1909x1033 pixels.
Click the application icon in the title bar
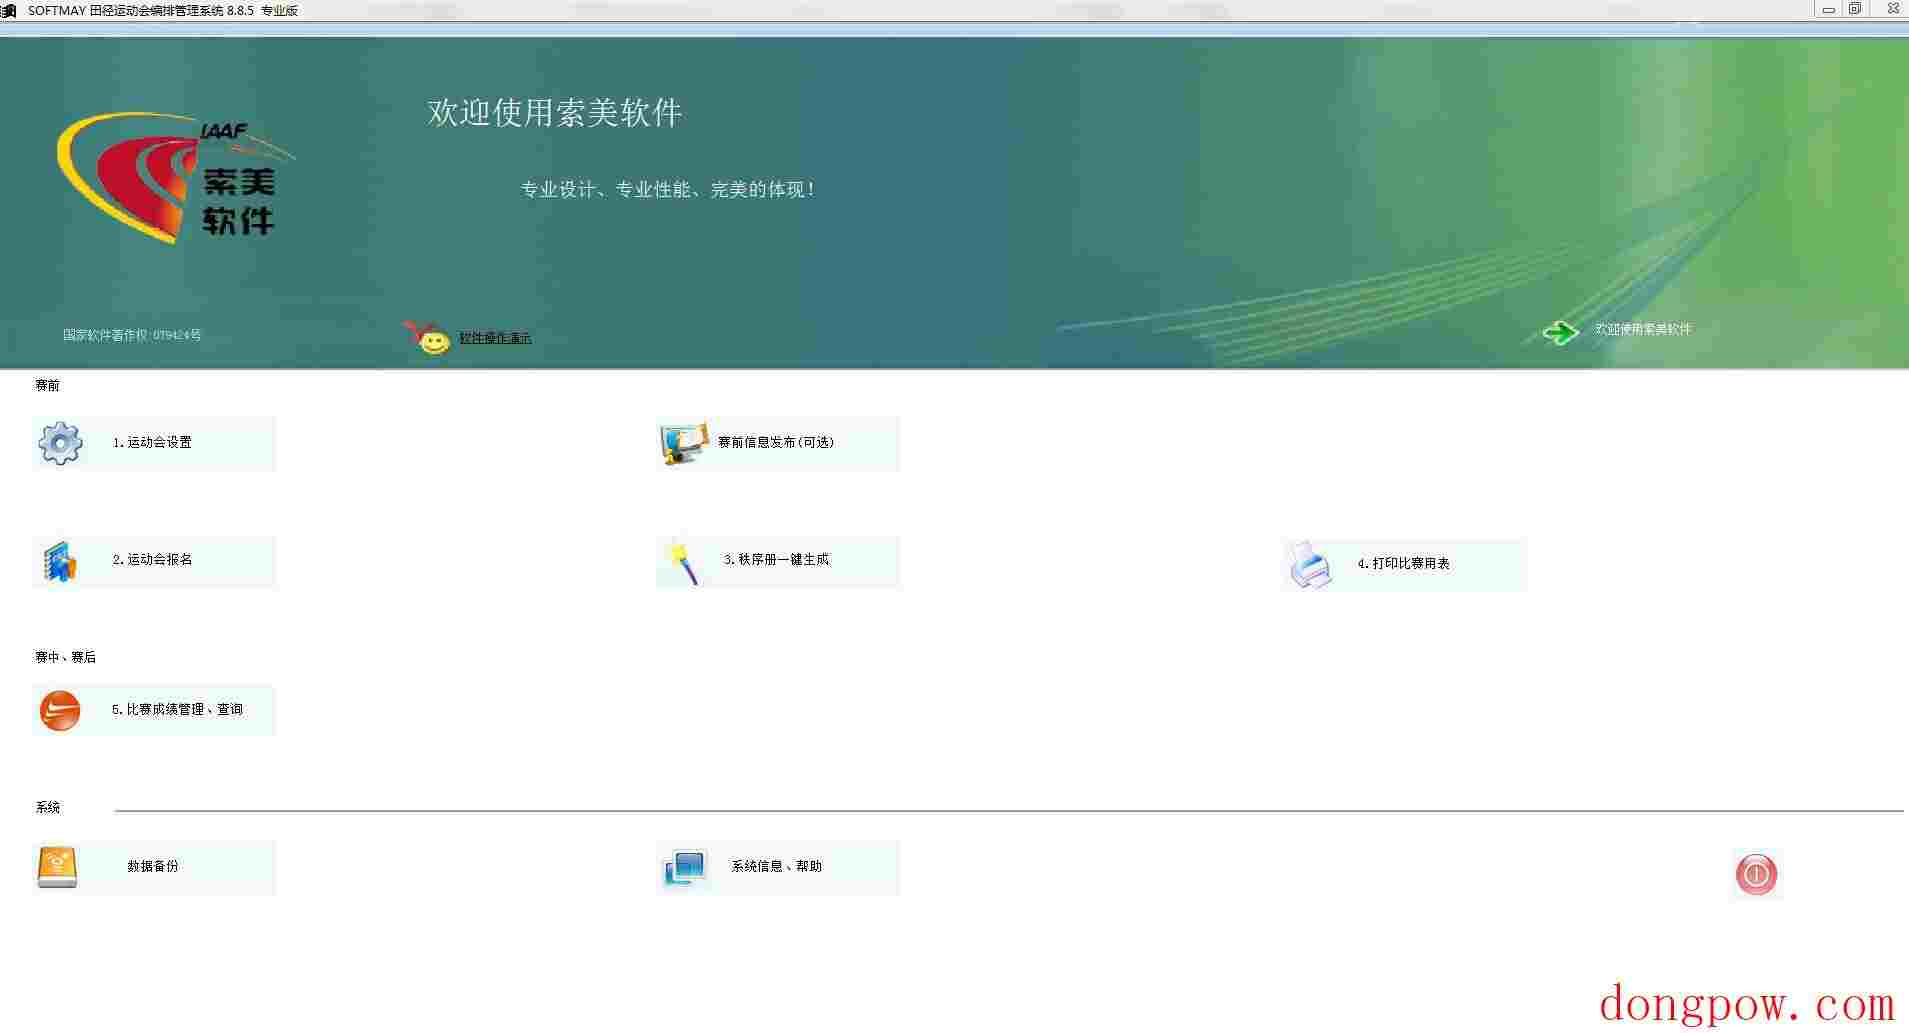coord(9,10)
